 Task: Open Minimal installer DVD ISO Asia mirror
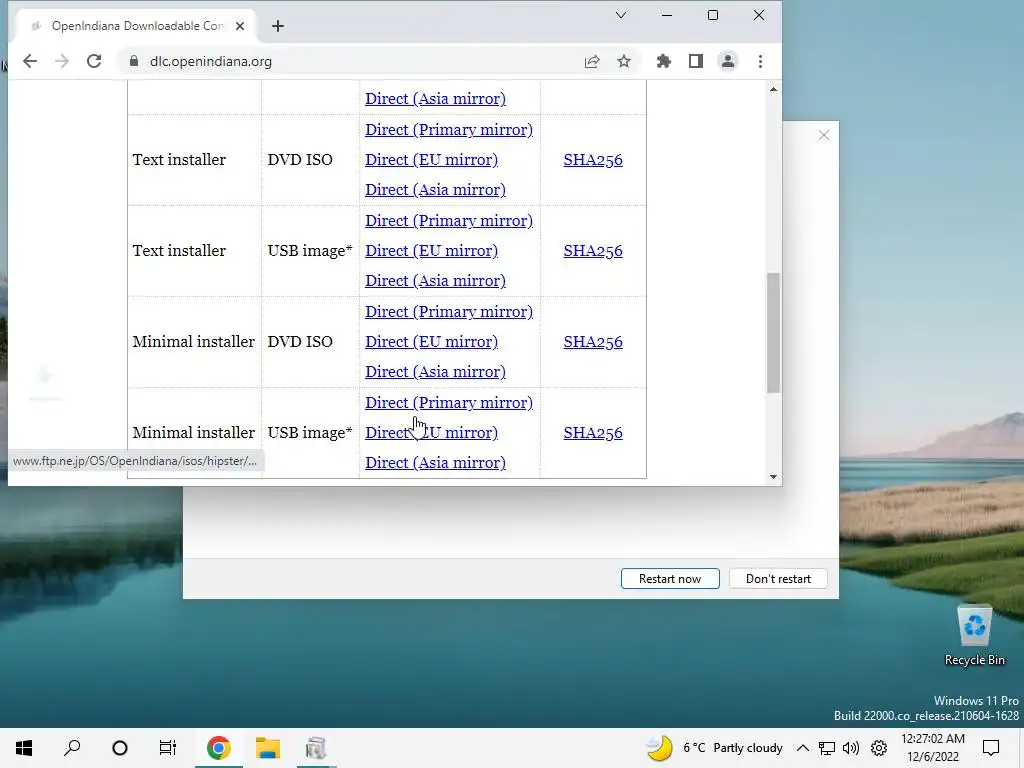[435, 372]
